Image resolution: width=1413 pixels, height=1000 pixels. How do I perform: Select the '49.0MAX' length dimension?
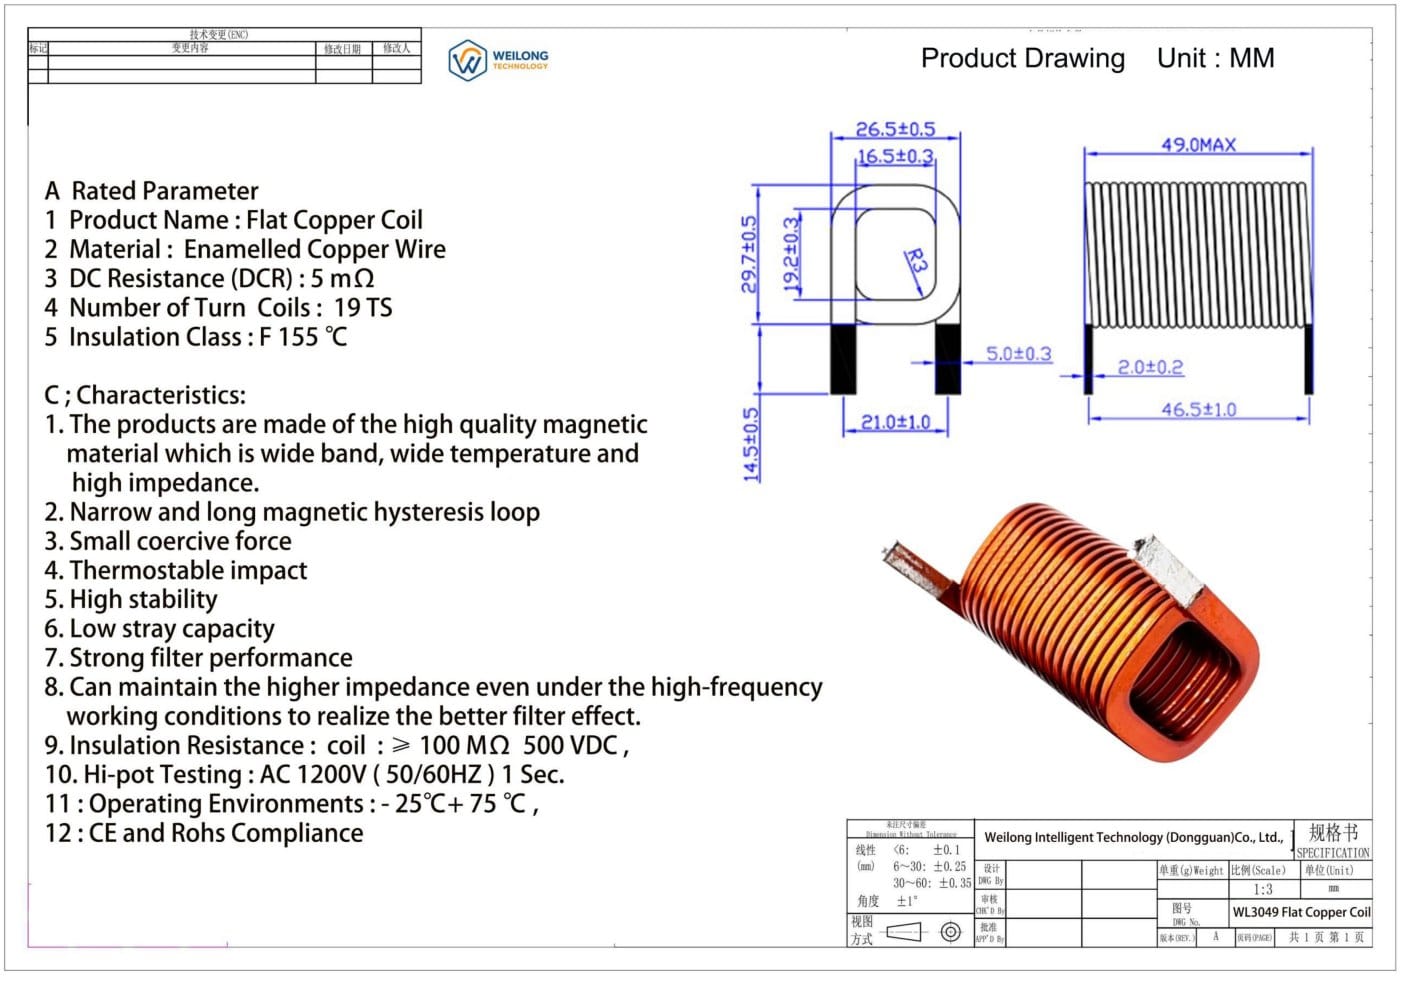click(1198, 144)
